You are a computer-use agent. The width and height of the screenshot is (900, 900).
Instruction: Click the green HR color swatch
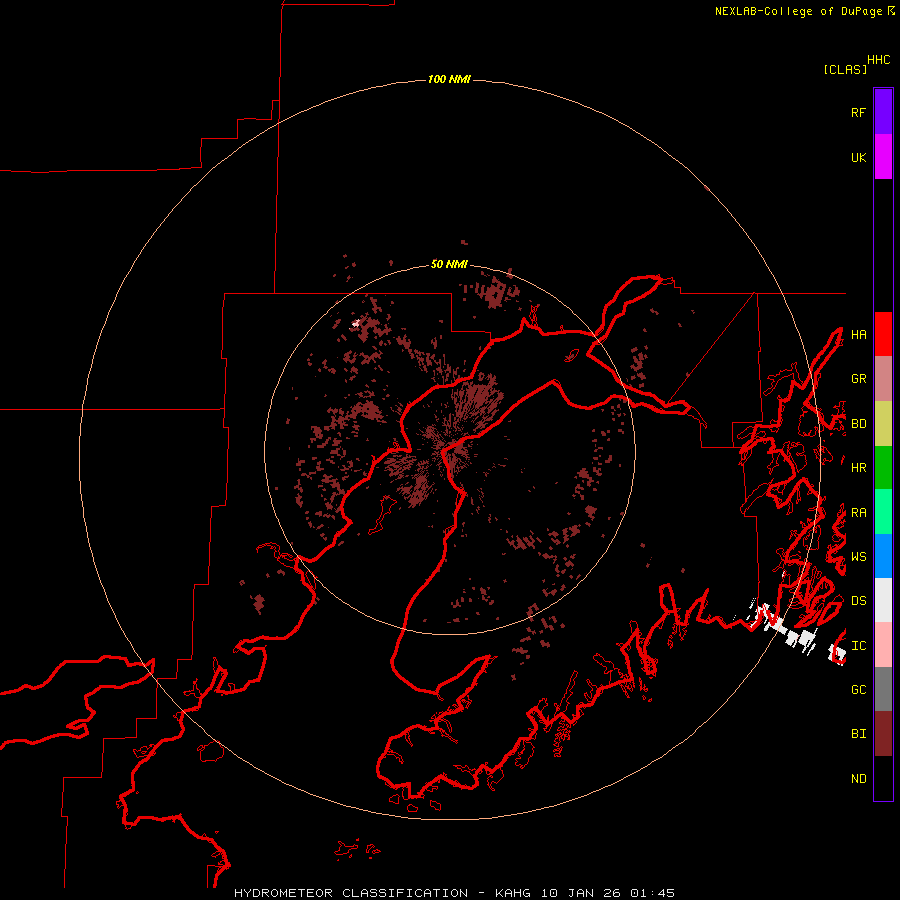click(x=883, y=468)
